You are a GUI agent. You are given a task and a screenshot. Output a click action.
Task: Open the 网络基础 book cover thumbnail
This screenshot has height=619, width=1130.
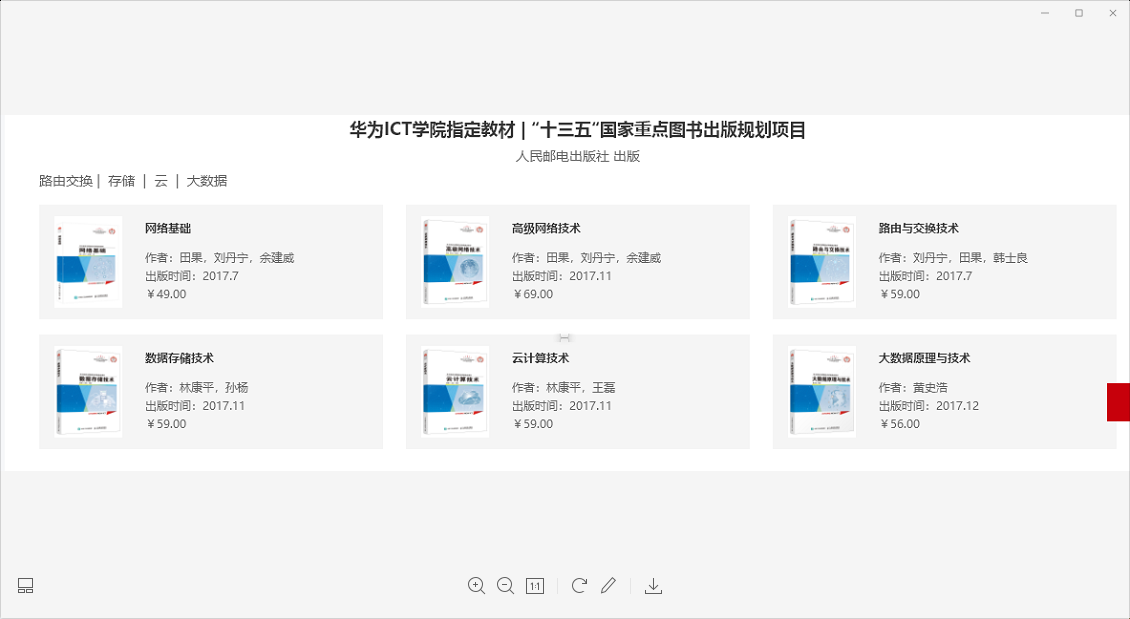coord(88,262)
